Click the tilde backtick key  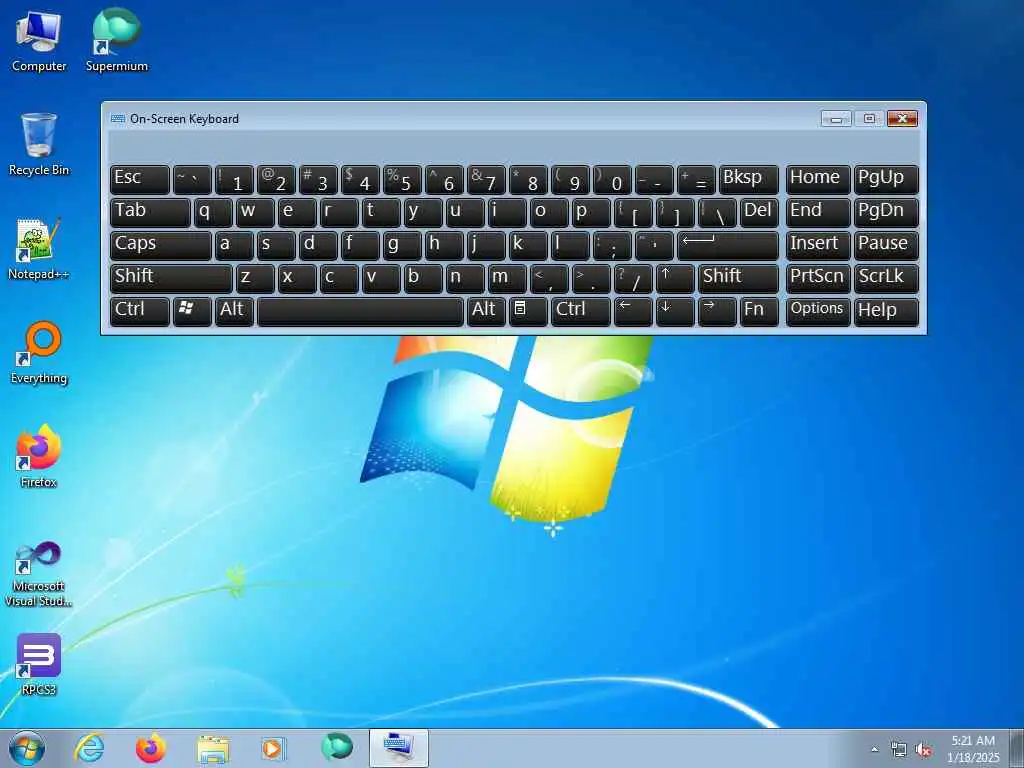click(192, 180)
